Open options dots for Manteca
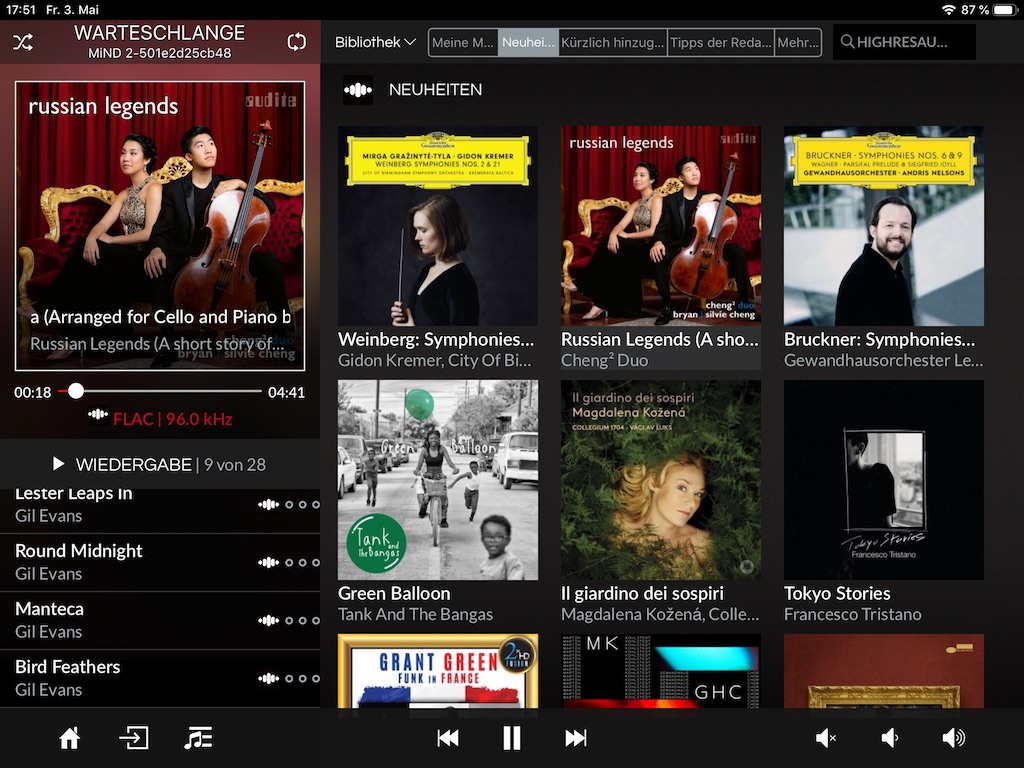Screen dimensions: 1024x768 (x=302, y=620)
